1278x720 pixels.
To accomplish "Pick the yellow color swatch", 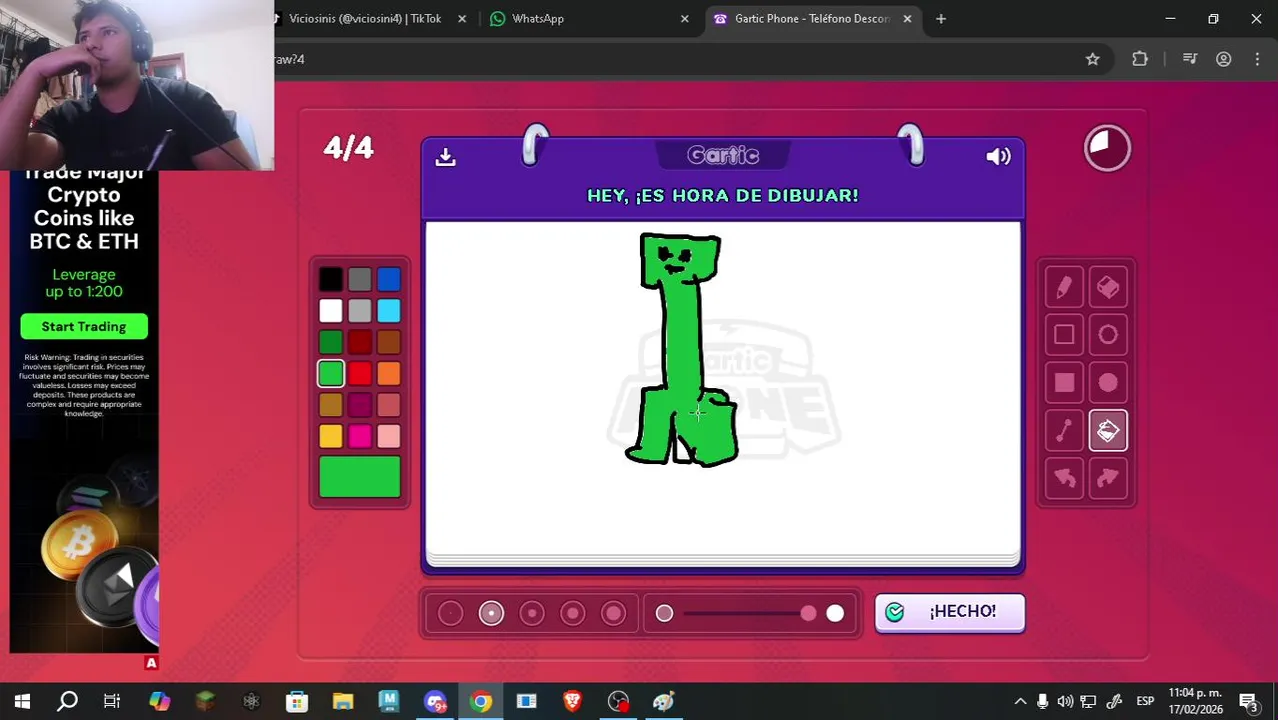I will click(331, 435).
